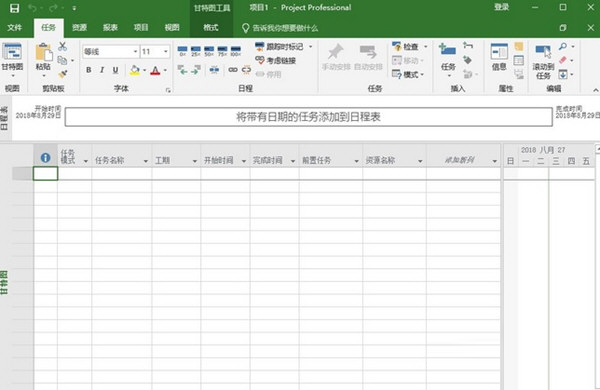This screenshot has height=390, width=600.
Task: Click the Auto Schedule (自动安排) button
Action: coord(368,57)
